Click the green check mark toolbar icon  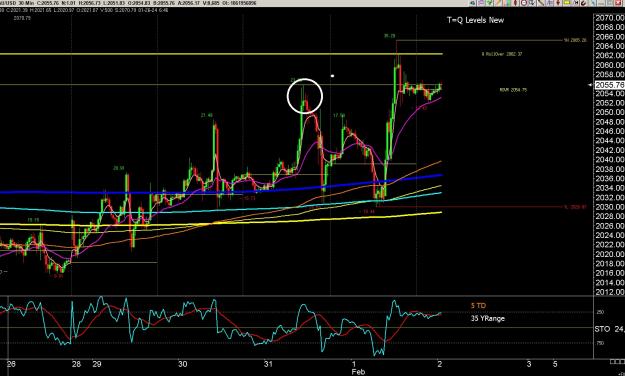pos(489,2)
